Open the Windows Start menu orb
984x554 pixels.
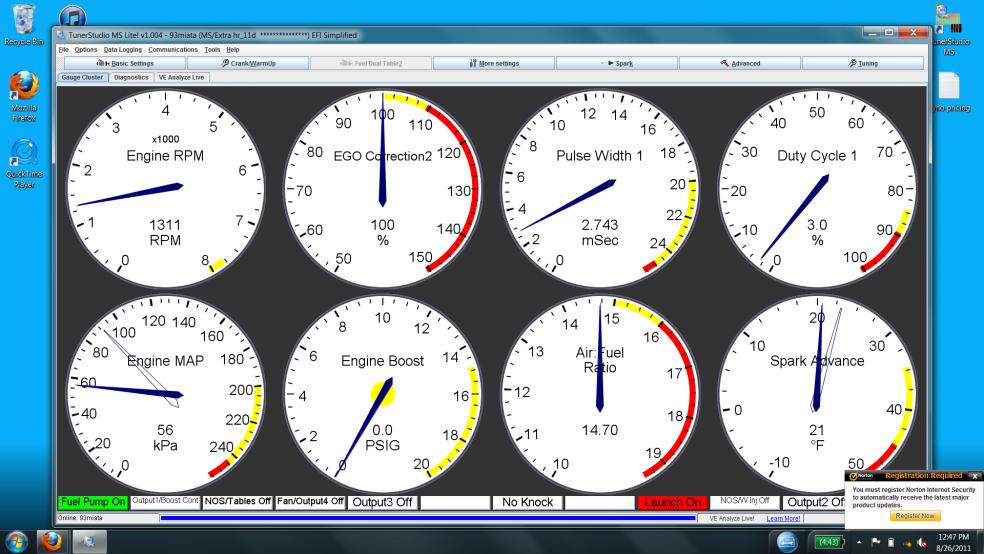click(x=17, y=540)
